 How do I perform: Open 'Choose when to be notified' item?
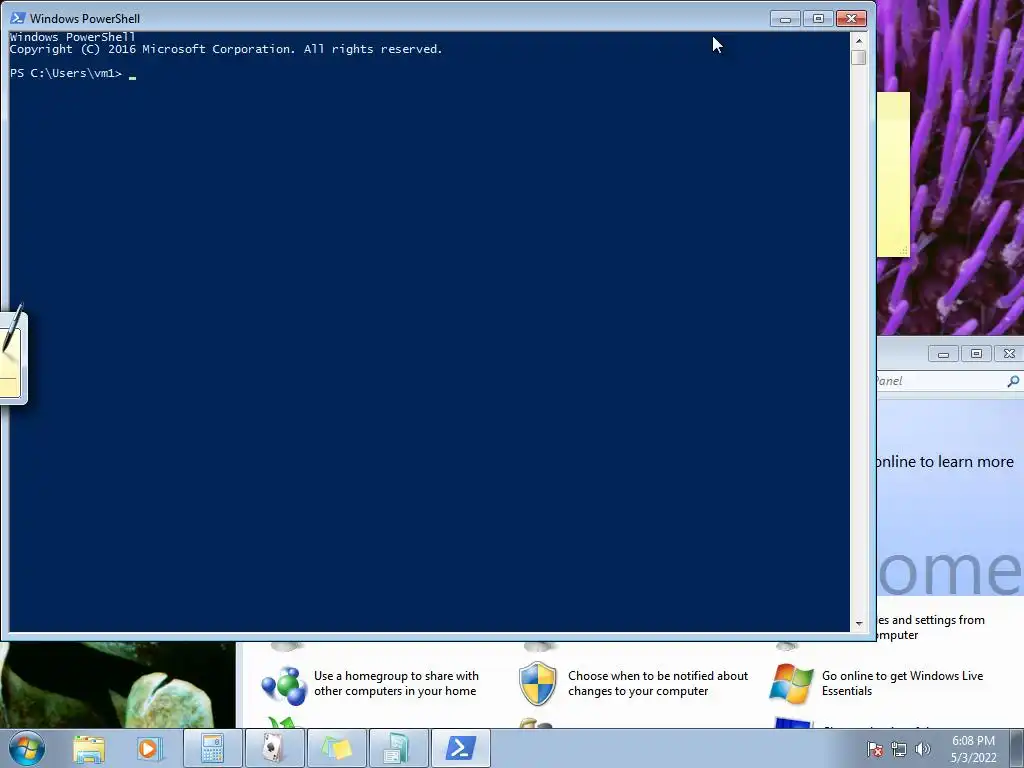658,683
